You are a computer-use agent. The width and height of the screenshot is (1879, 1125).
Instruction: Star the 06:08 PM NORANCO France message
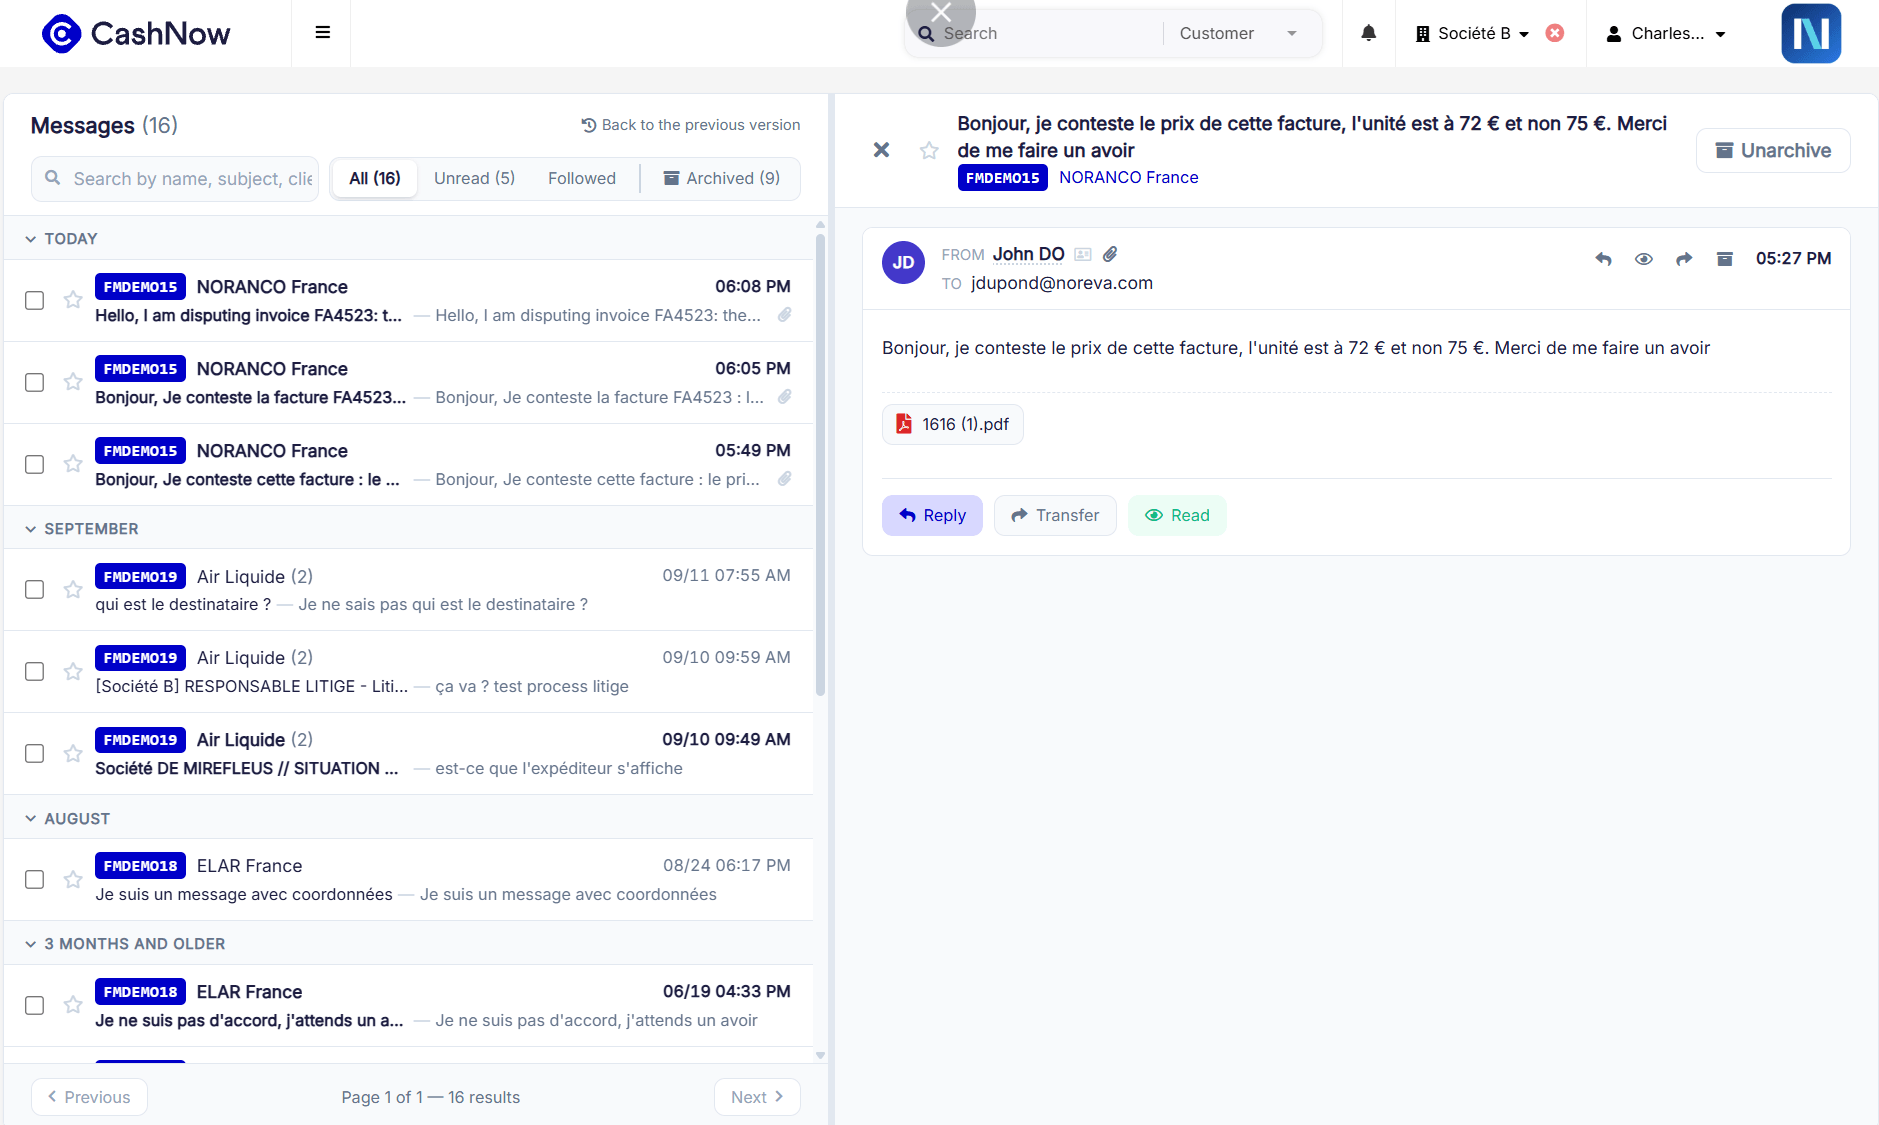pyautogui.click(x=73, y=299)
